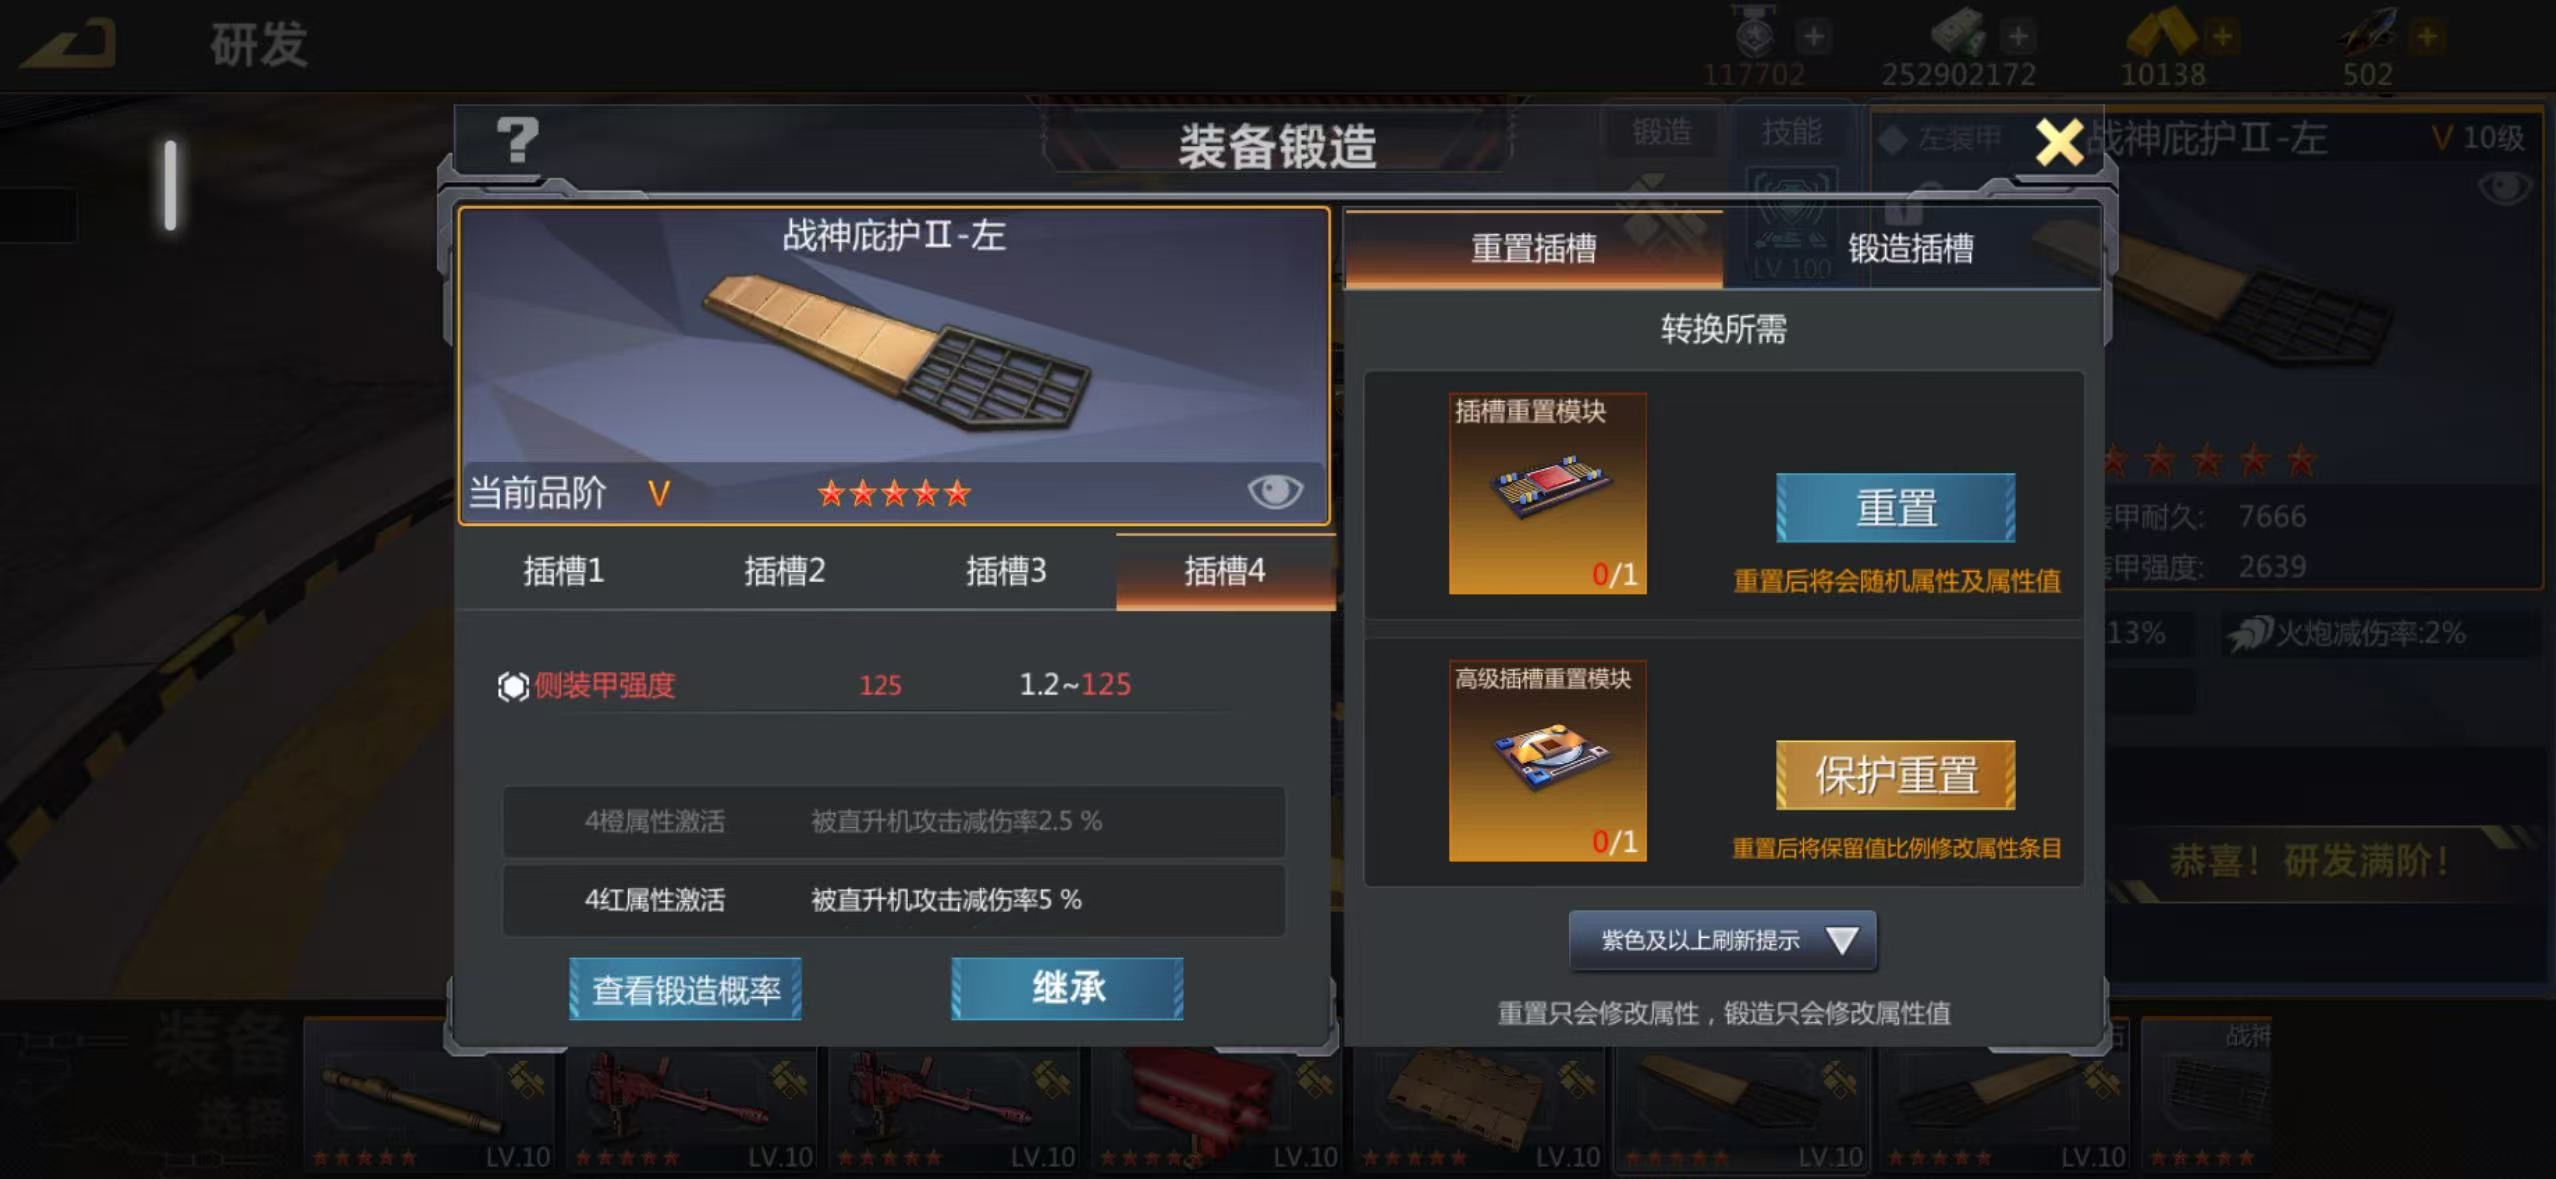Select the 插槽1 tab

pyautogui.click(x=564, y=571)
